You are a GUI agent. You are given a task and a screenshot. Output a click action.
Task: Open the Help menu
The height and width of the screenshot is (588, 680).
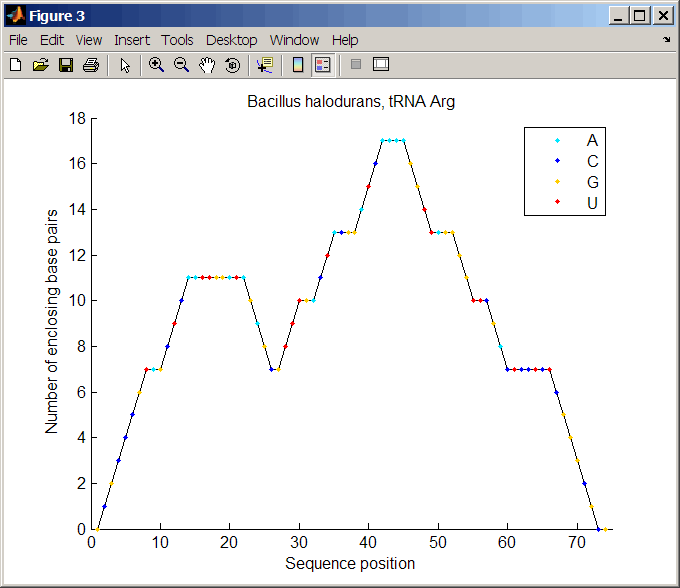coord(345,40)
